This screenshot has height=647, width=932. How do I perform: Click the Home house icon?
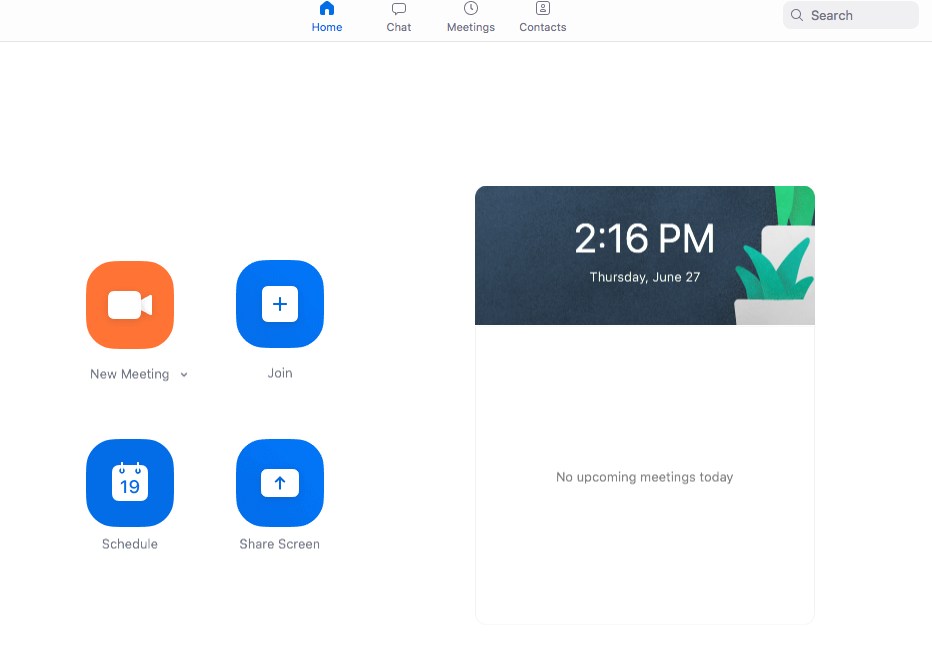click(327, 9)
